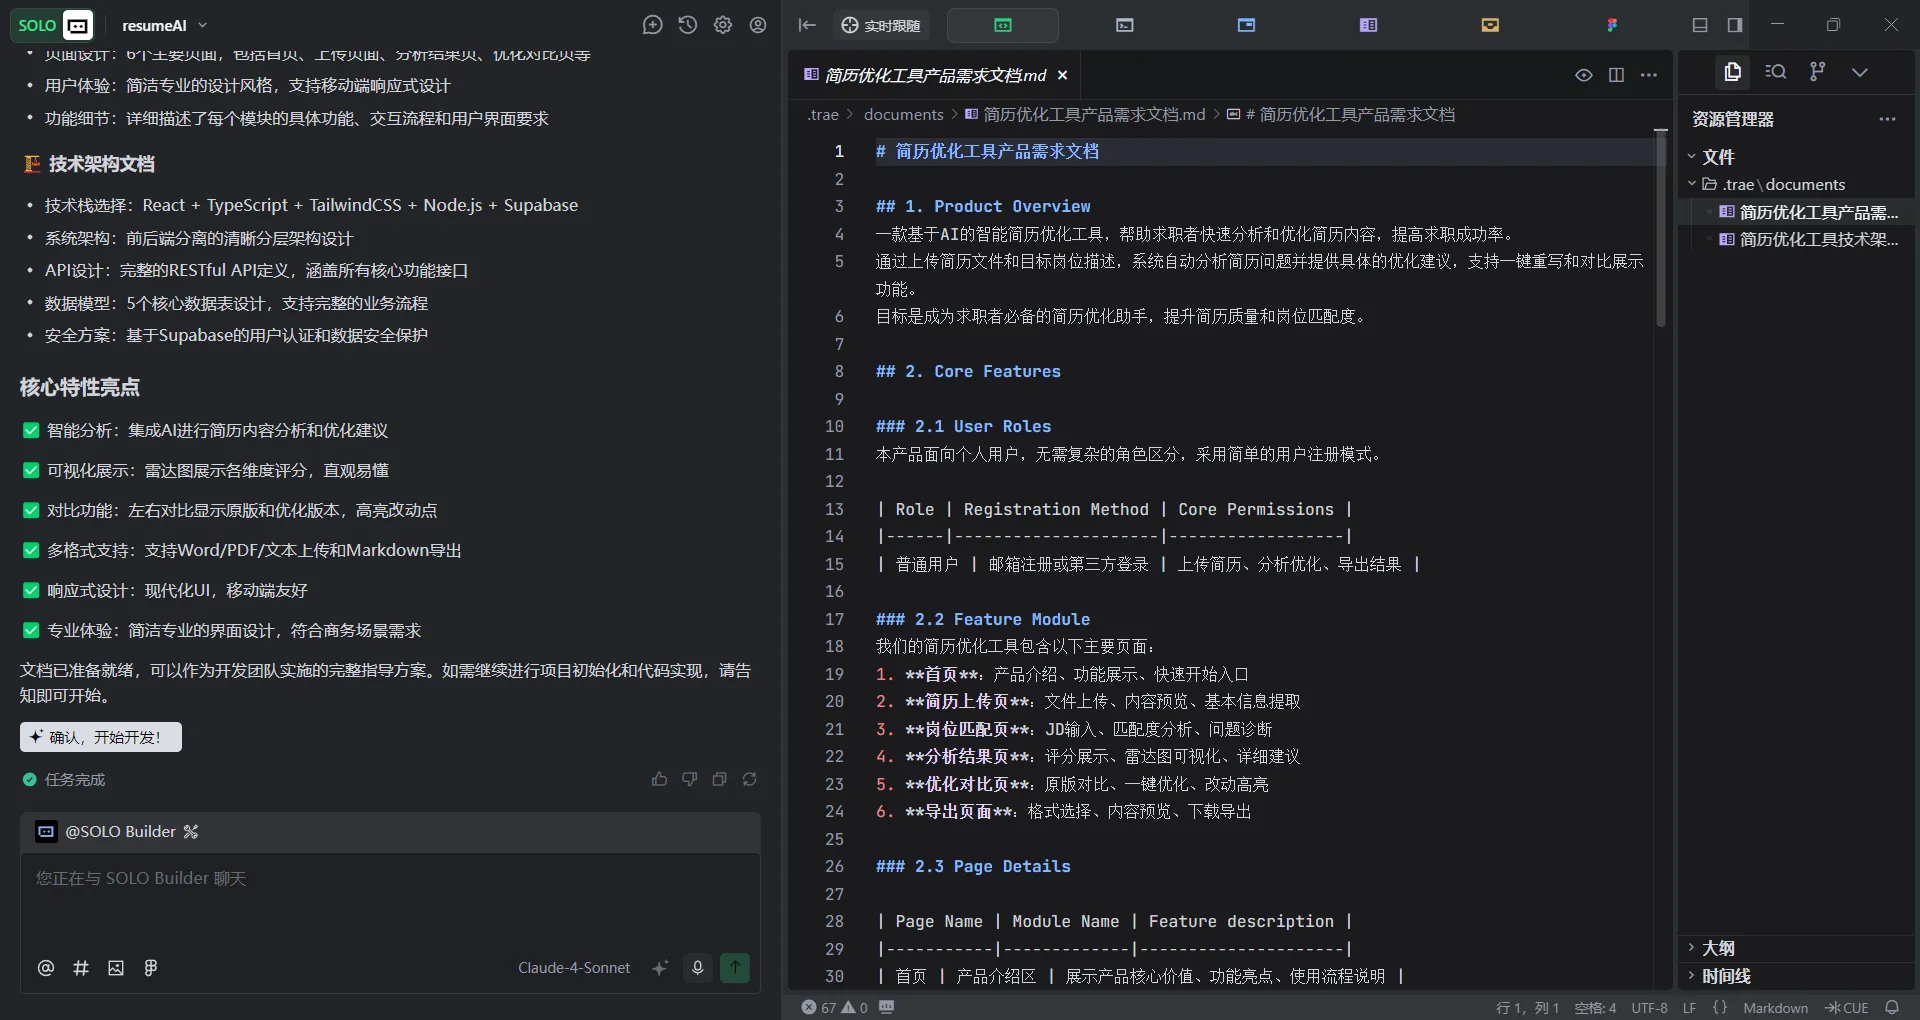Open 简历优化工具技术架构 file in explorer
The height and width of the screenshot is (1020, 1920).
[1817, 240]
